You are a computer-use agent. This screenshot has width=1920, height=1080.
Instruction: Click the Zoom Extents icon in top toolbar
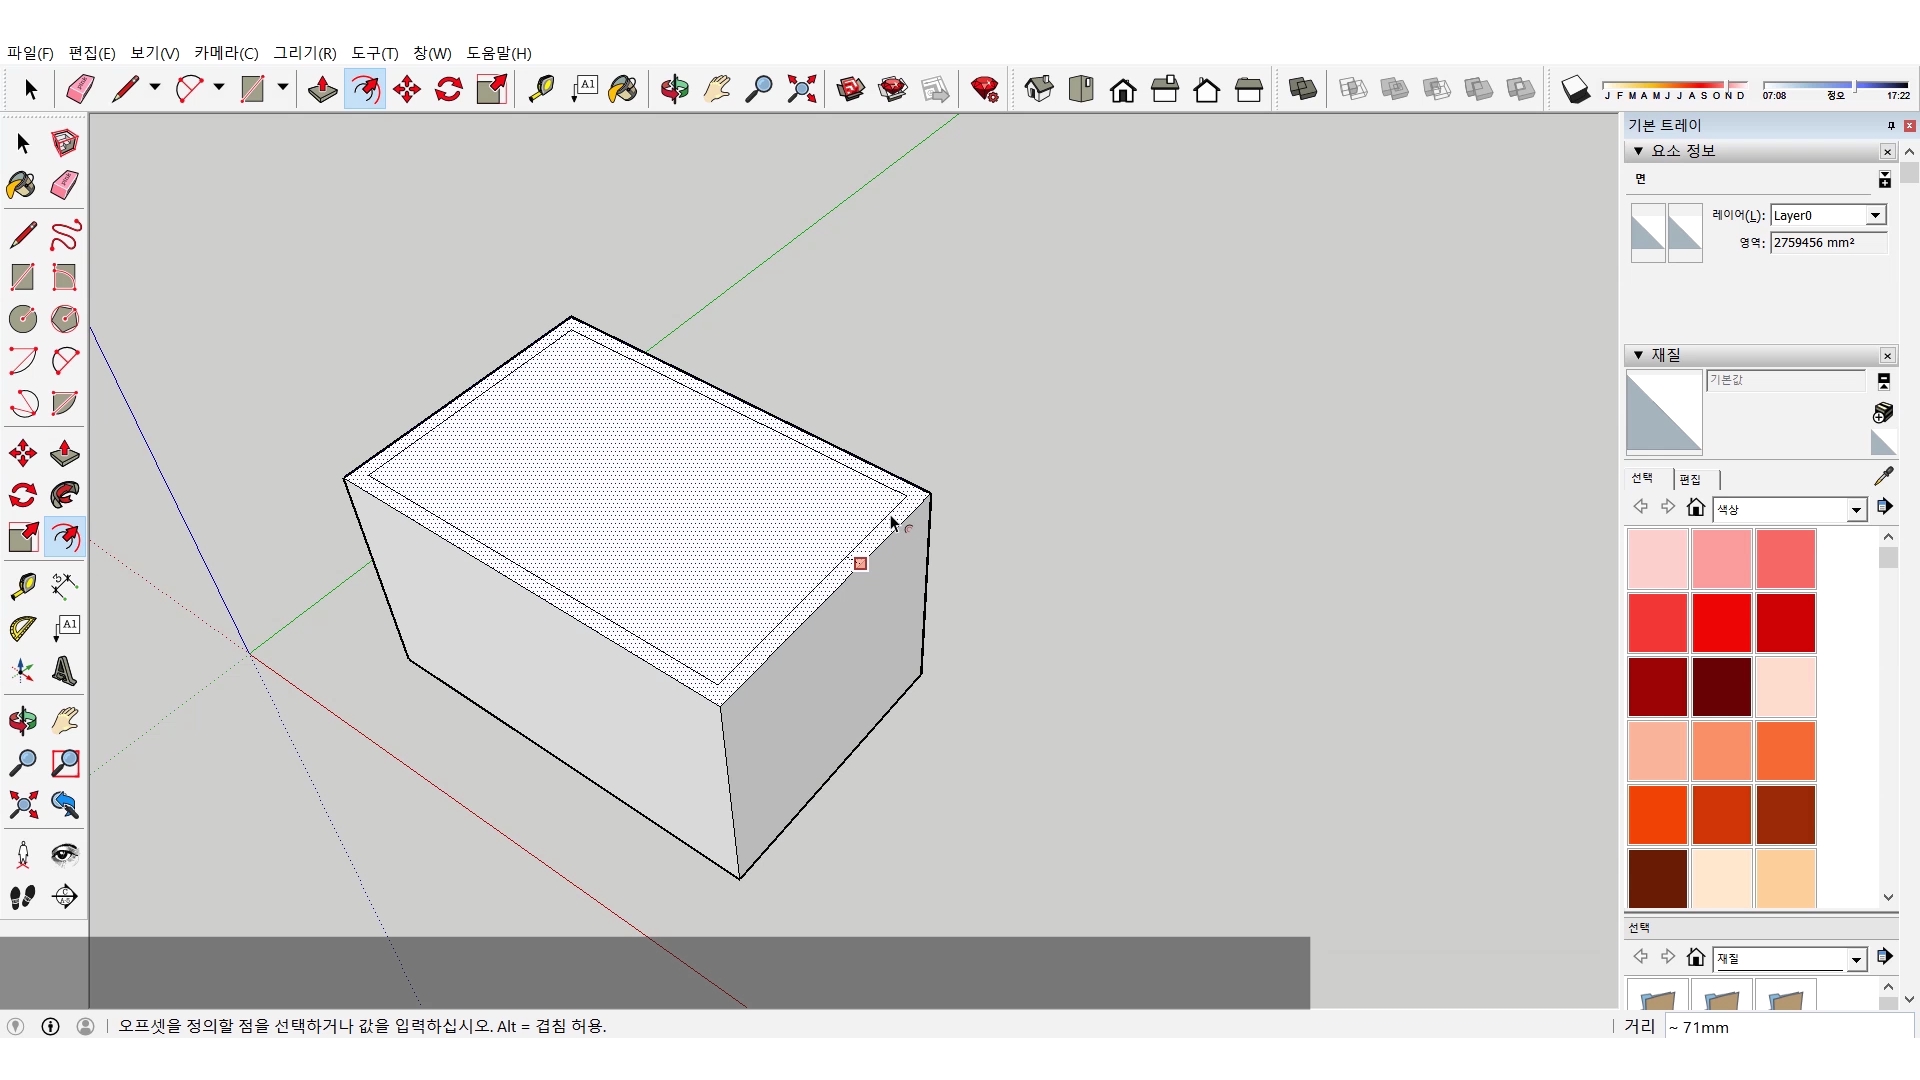coord(801,89)
